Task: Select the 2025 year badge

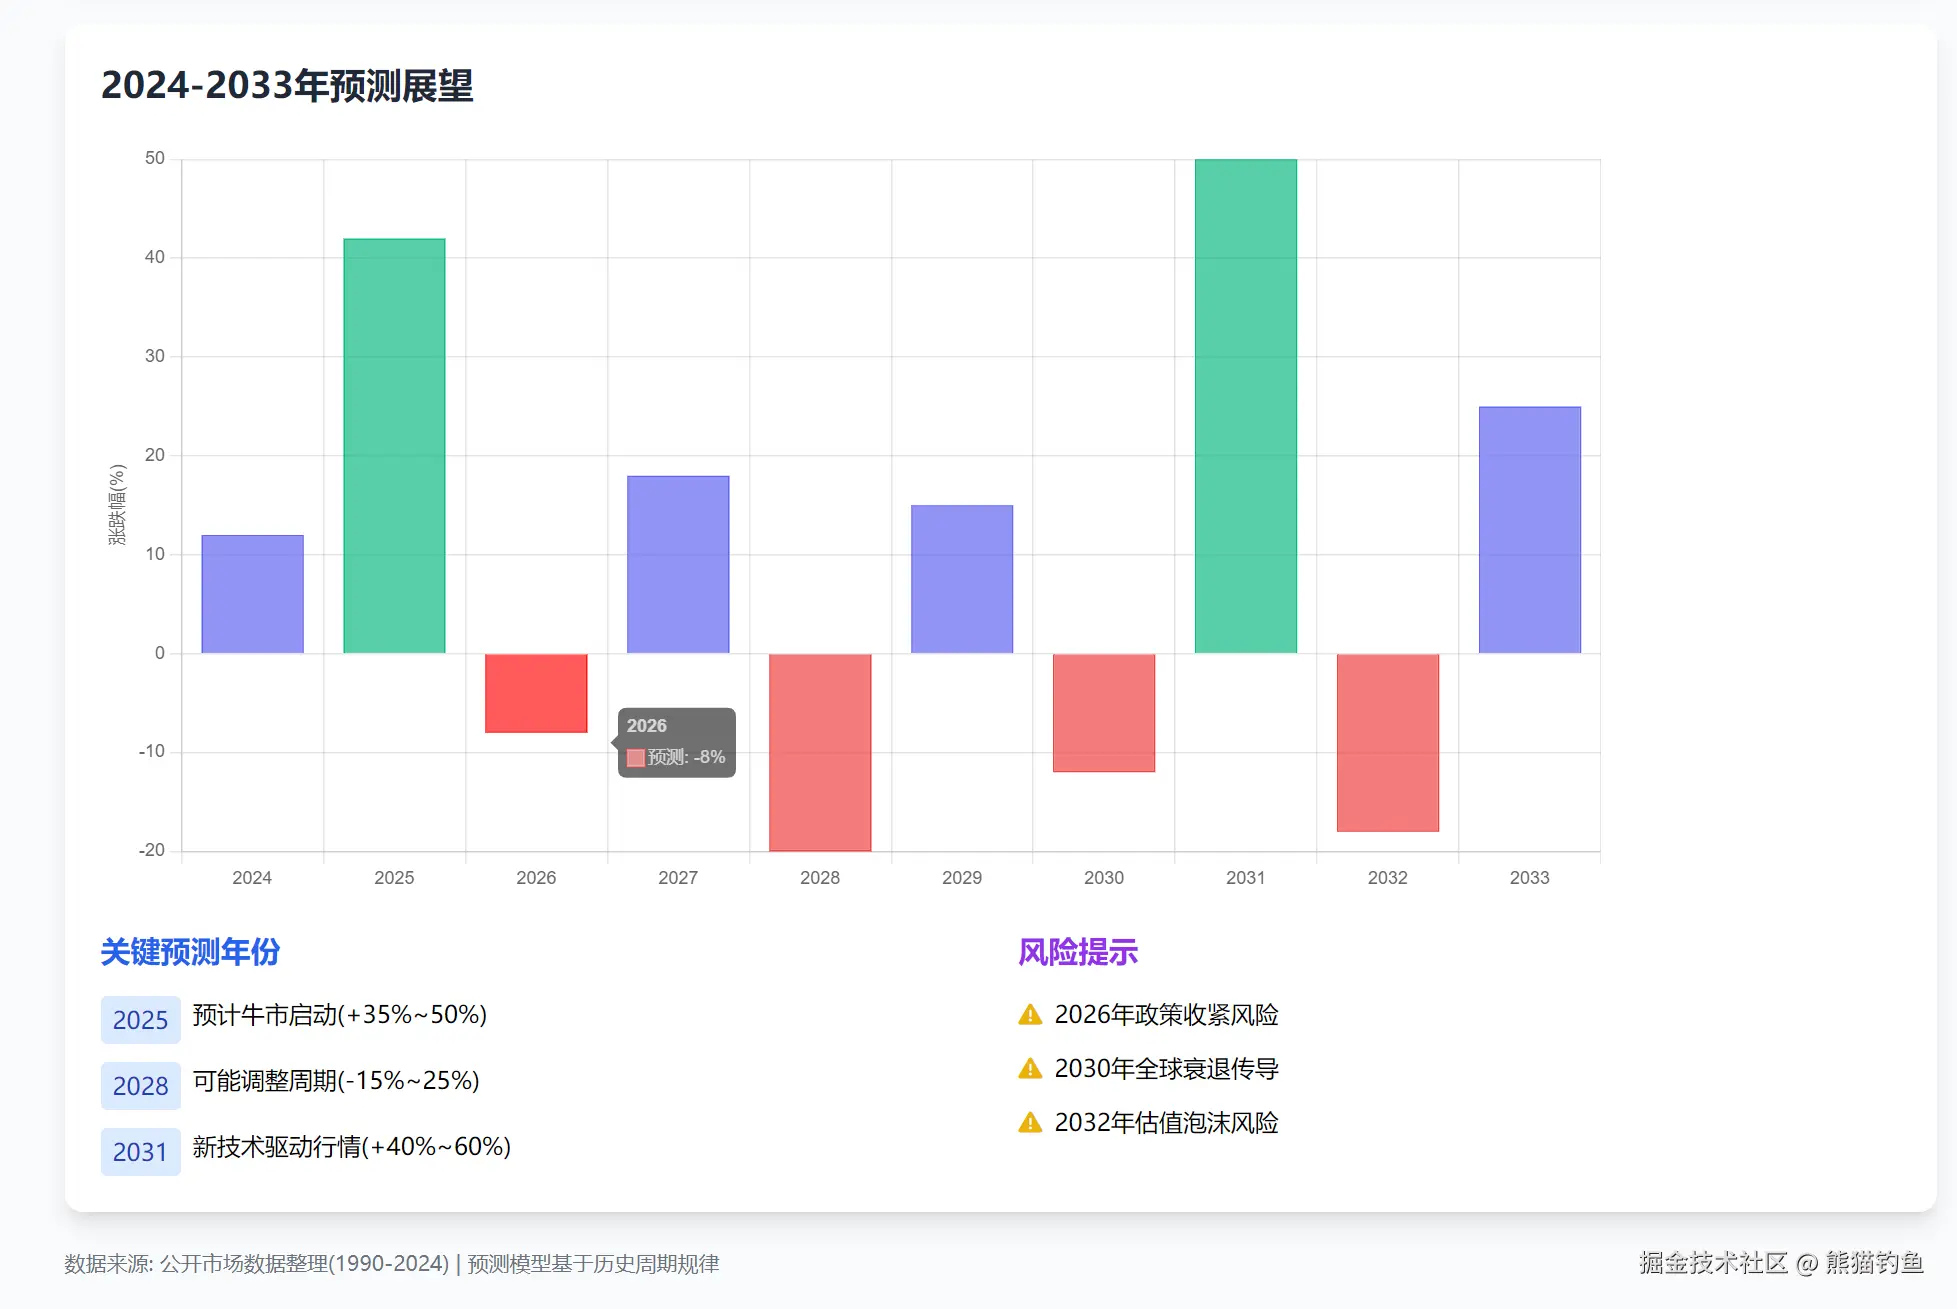Action: click(140, 1019)
